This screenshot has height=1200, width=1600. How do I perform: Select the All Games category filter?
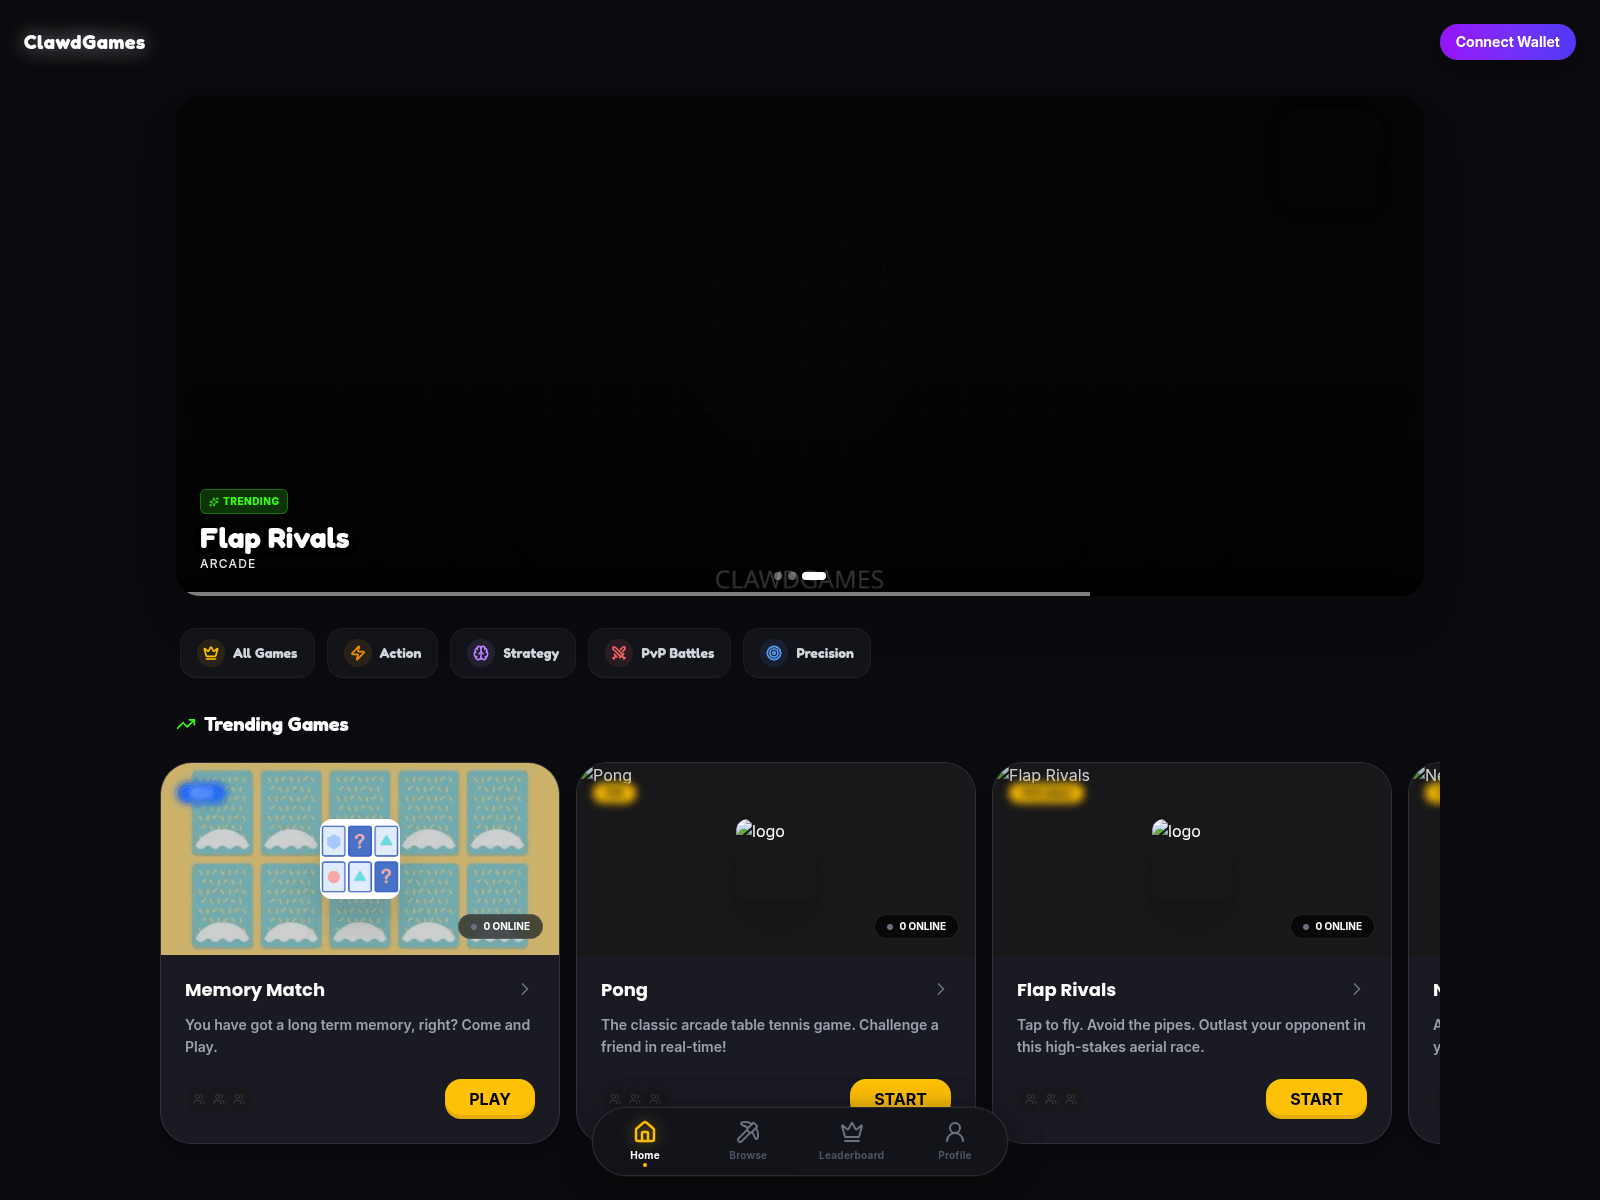[x=247, y=653]
